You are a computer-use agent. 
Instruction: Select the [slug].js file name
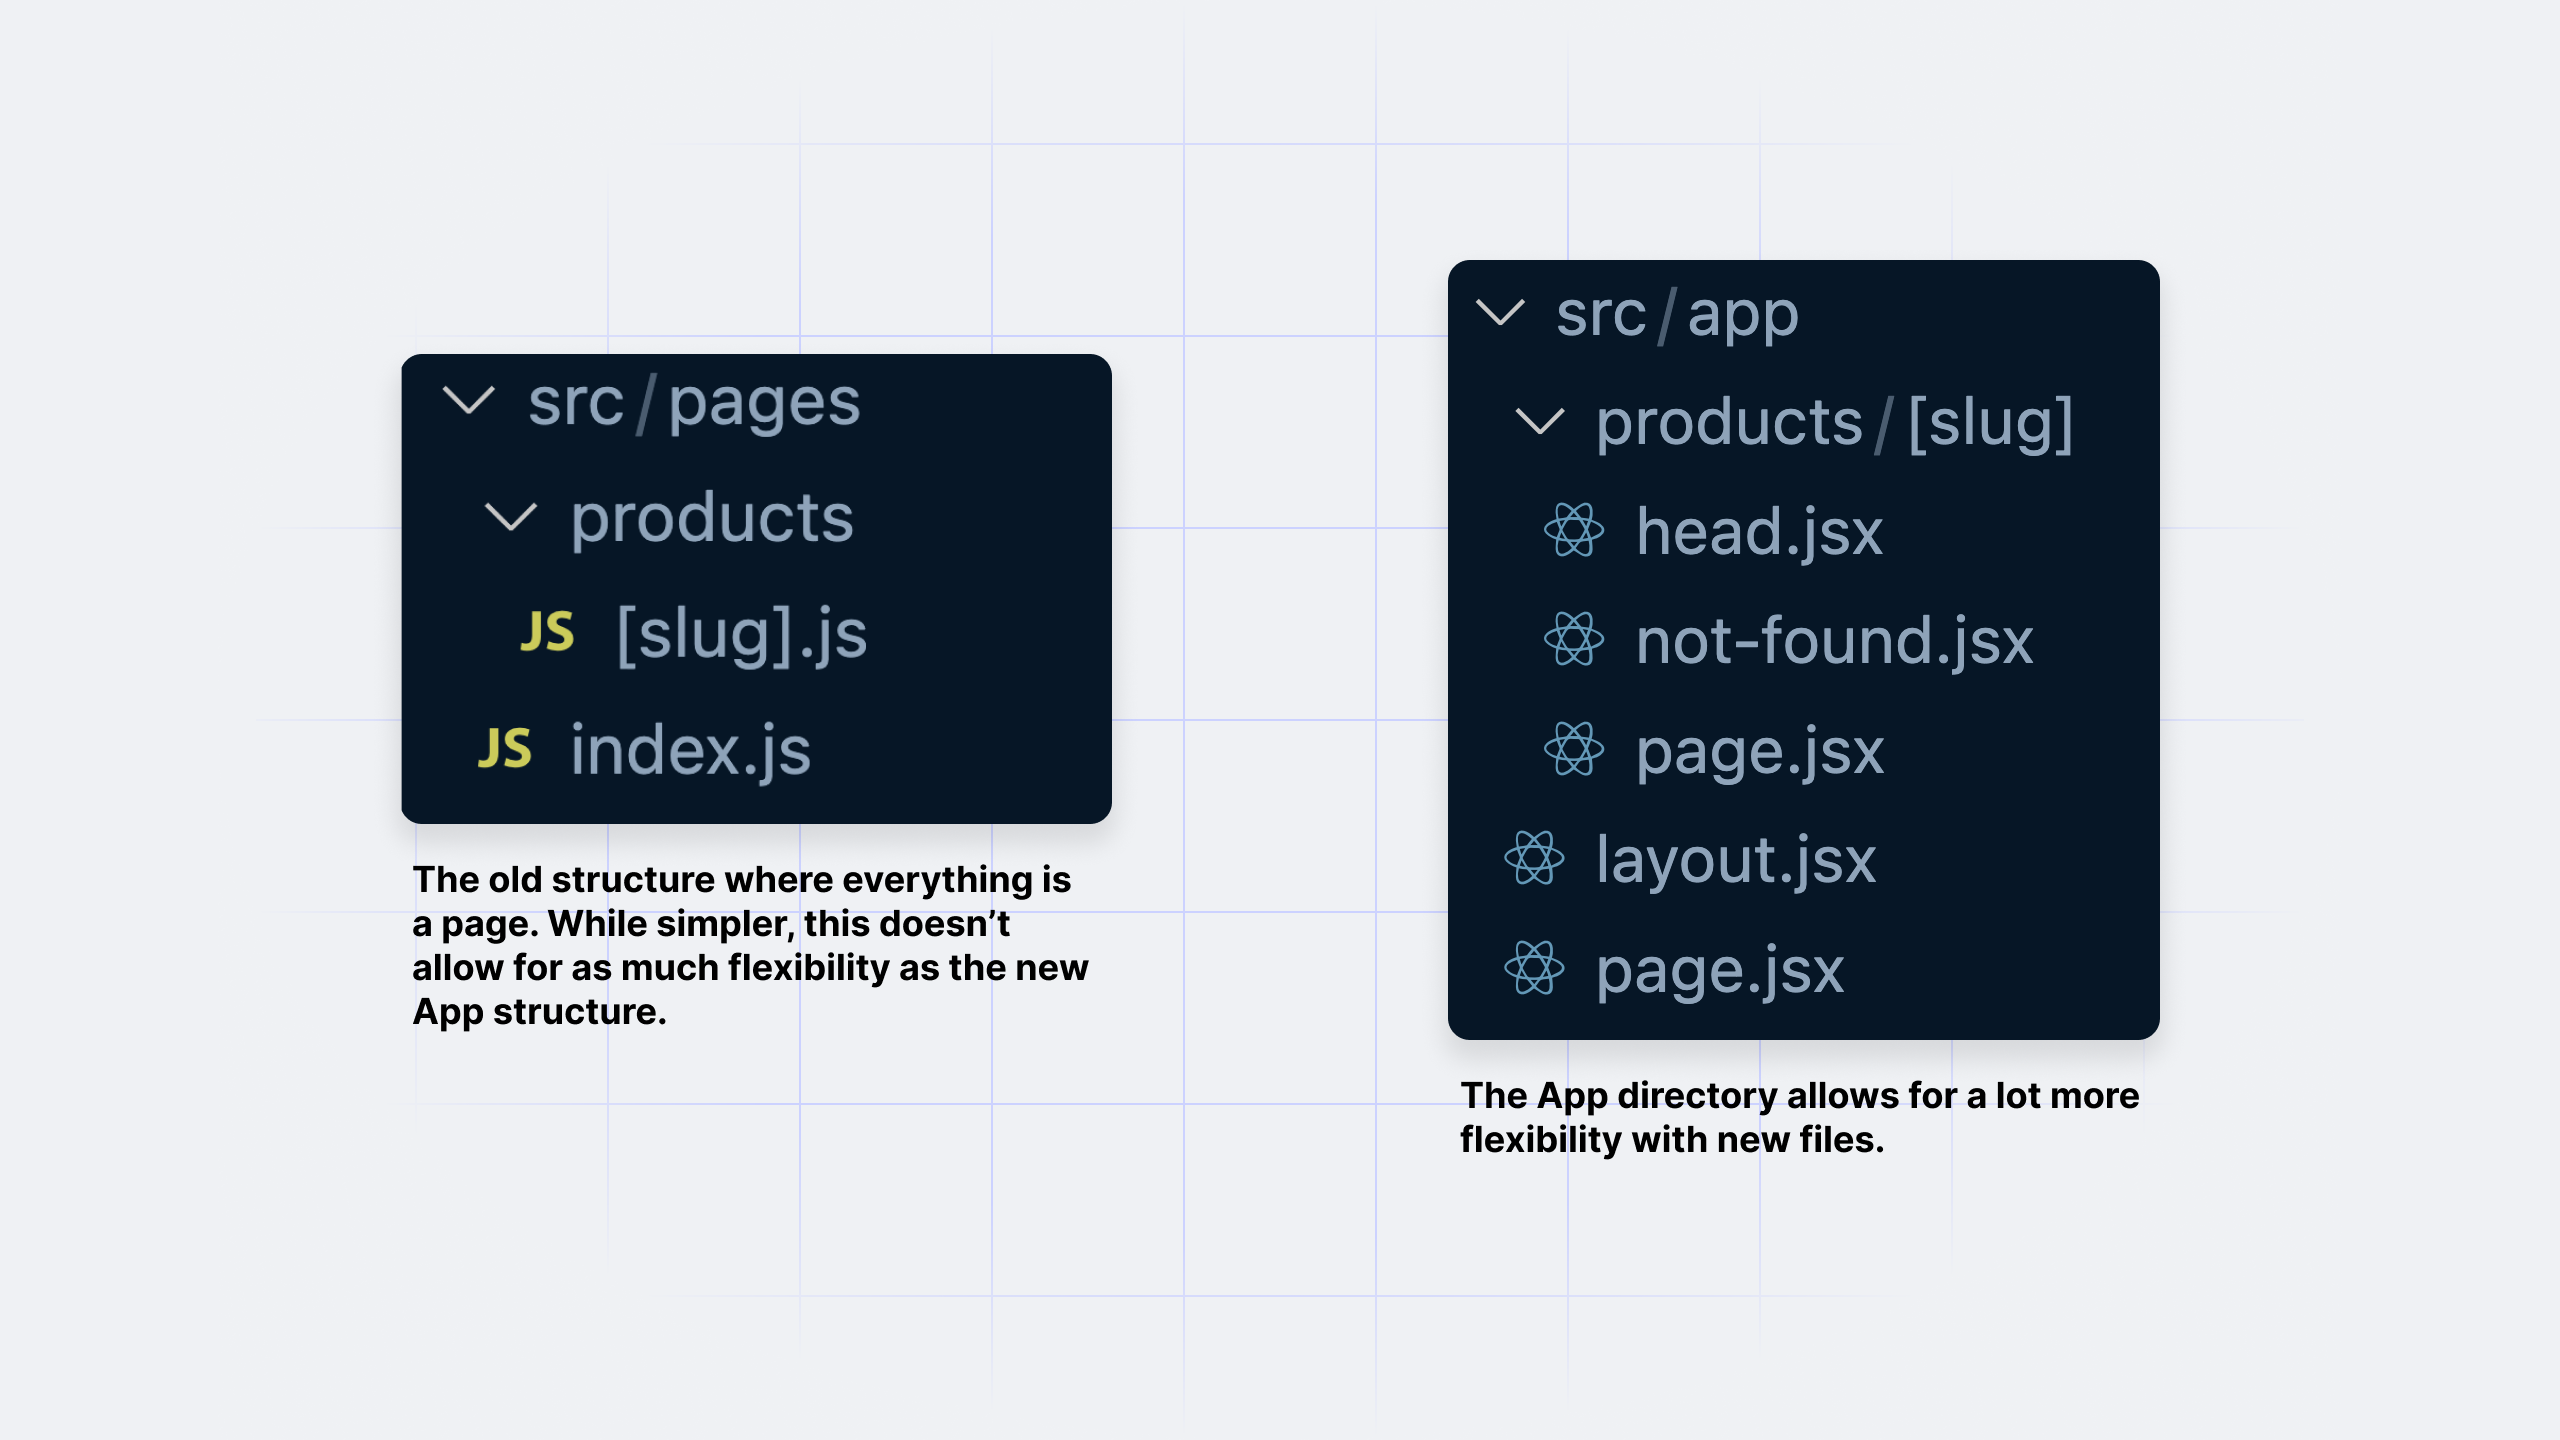741,634
